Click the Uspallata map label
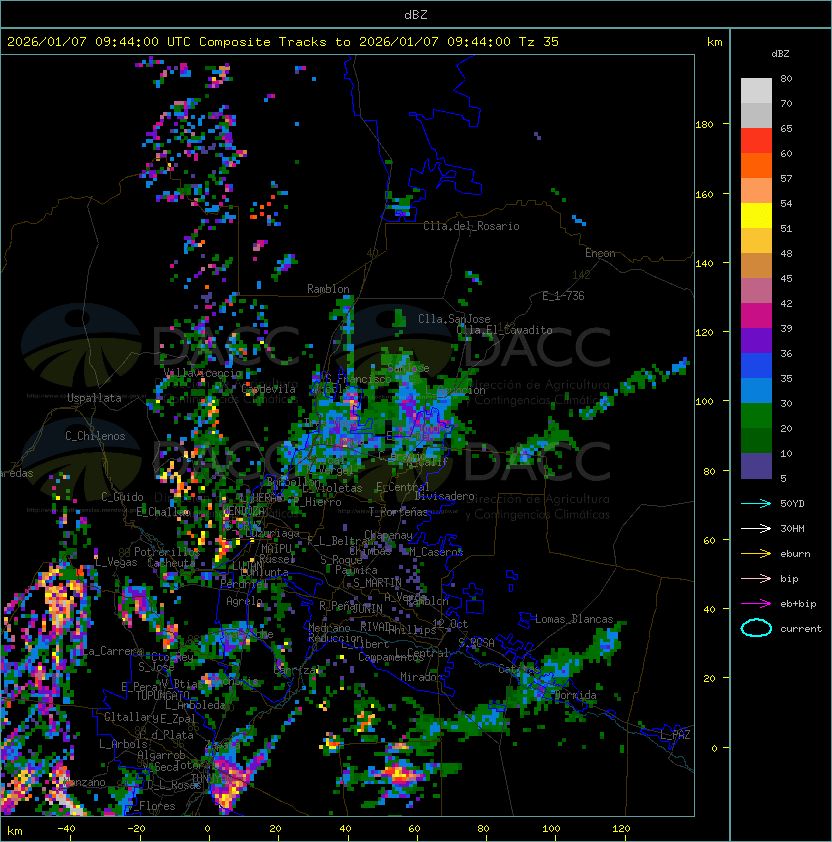 pos(94,398)
